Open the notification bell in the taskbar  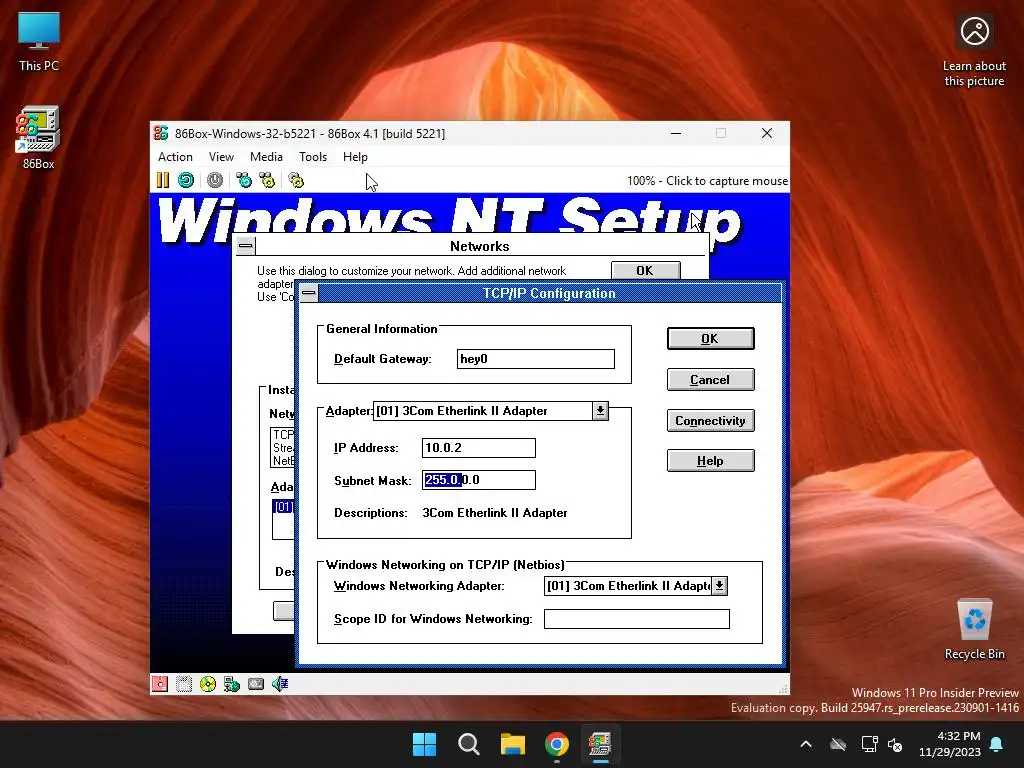[997, 744]
